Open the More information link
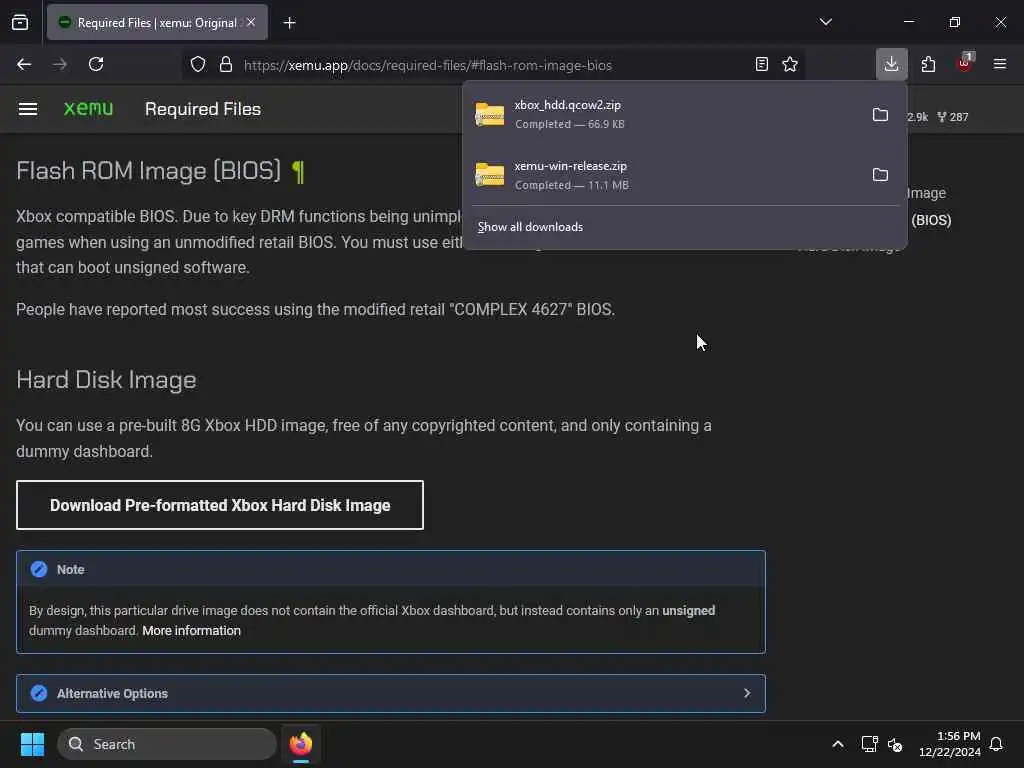This screenshot has width=1024, height=768. 191,631
